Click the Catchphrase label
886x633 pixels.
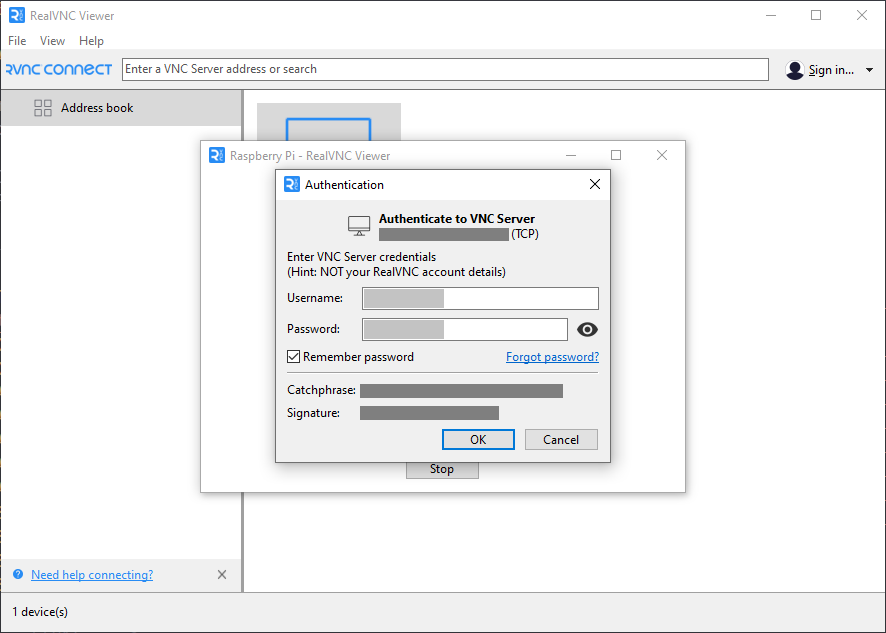pos(322,390)
